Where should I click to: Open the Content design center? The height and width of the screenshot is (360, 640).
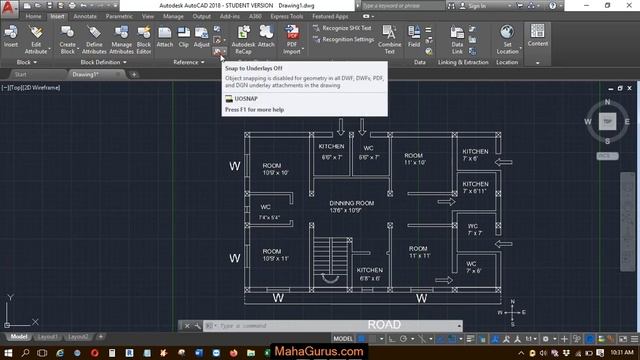pyautogui.click(x=538, y=35)
